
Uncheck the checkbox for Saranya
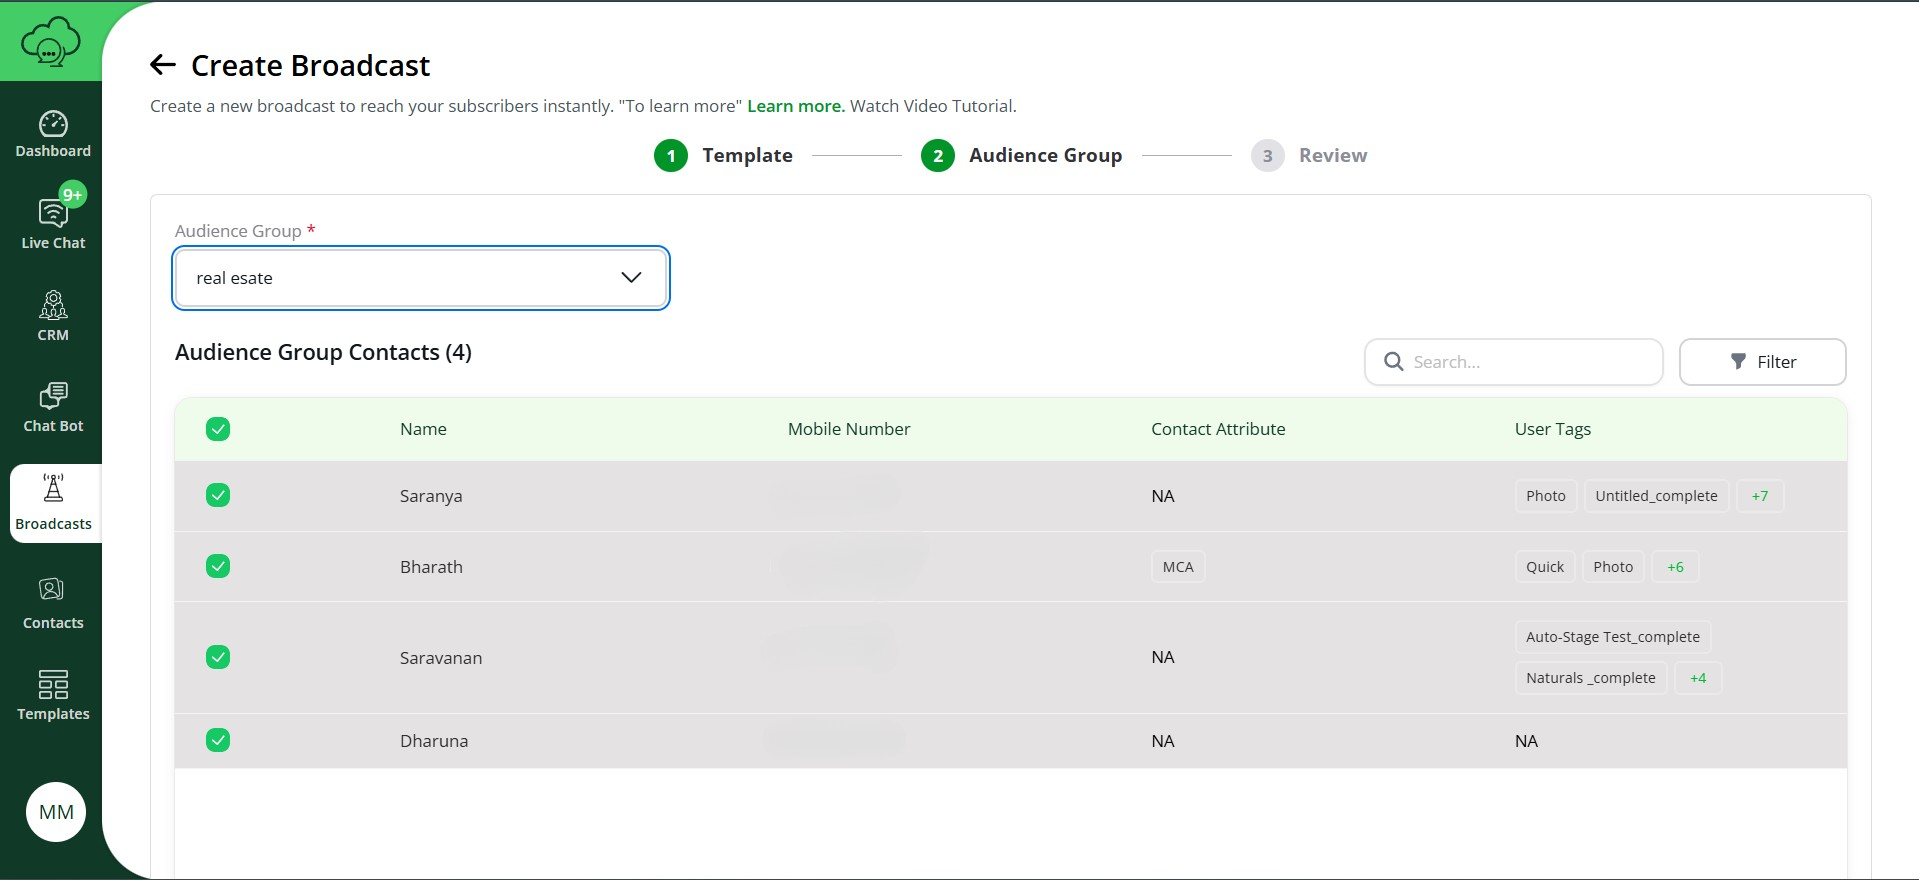[218, 496]
